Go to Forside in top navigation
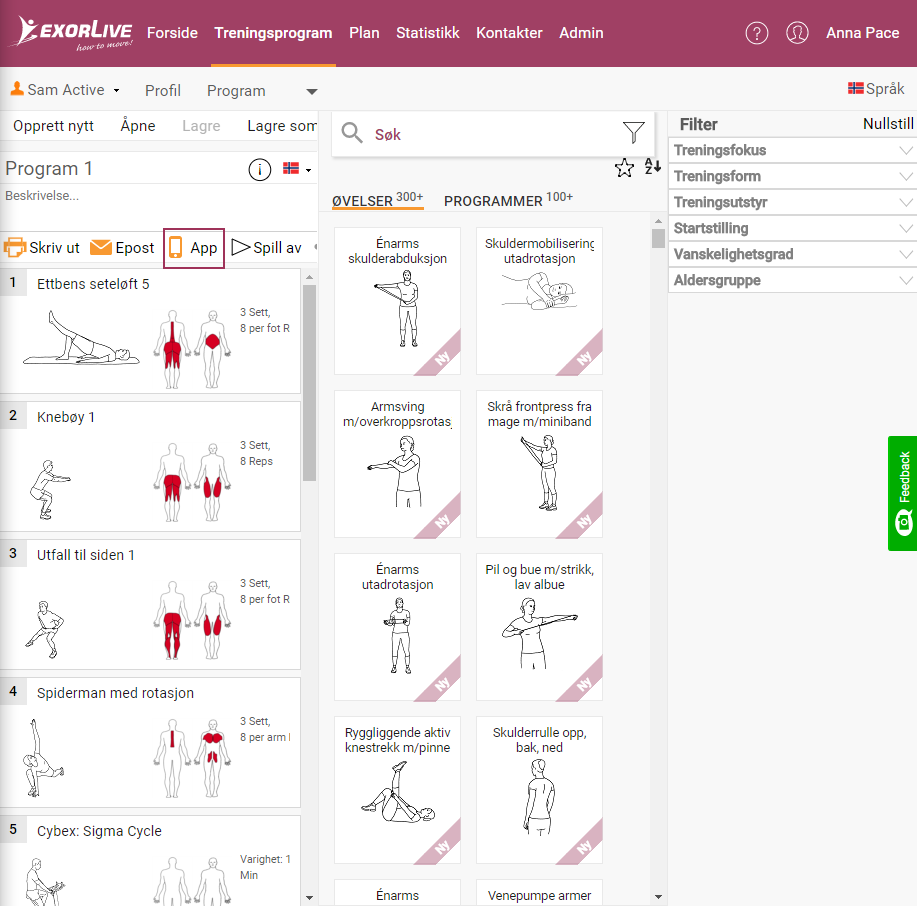This screenshot has height=906, width=917. pyautogui.click(x=172, y=33)
